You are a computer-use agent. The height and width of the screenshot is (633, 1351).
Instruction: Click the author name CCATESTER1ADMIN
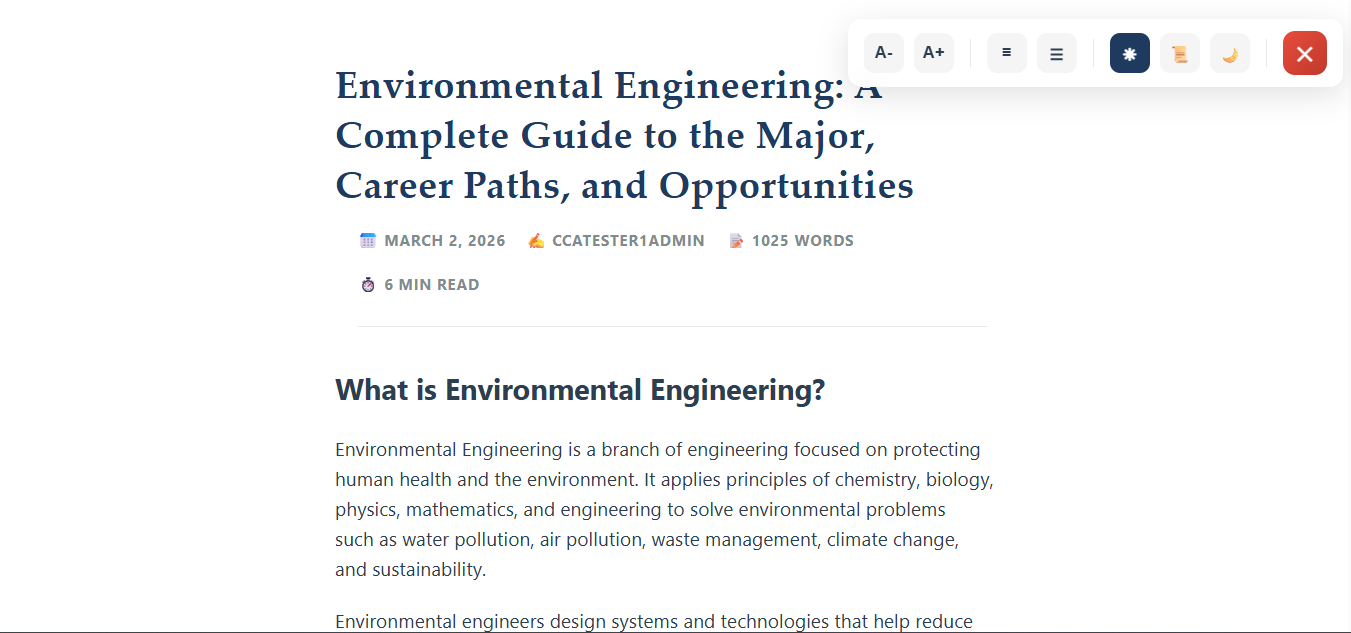tap(628, 241)
